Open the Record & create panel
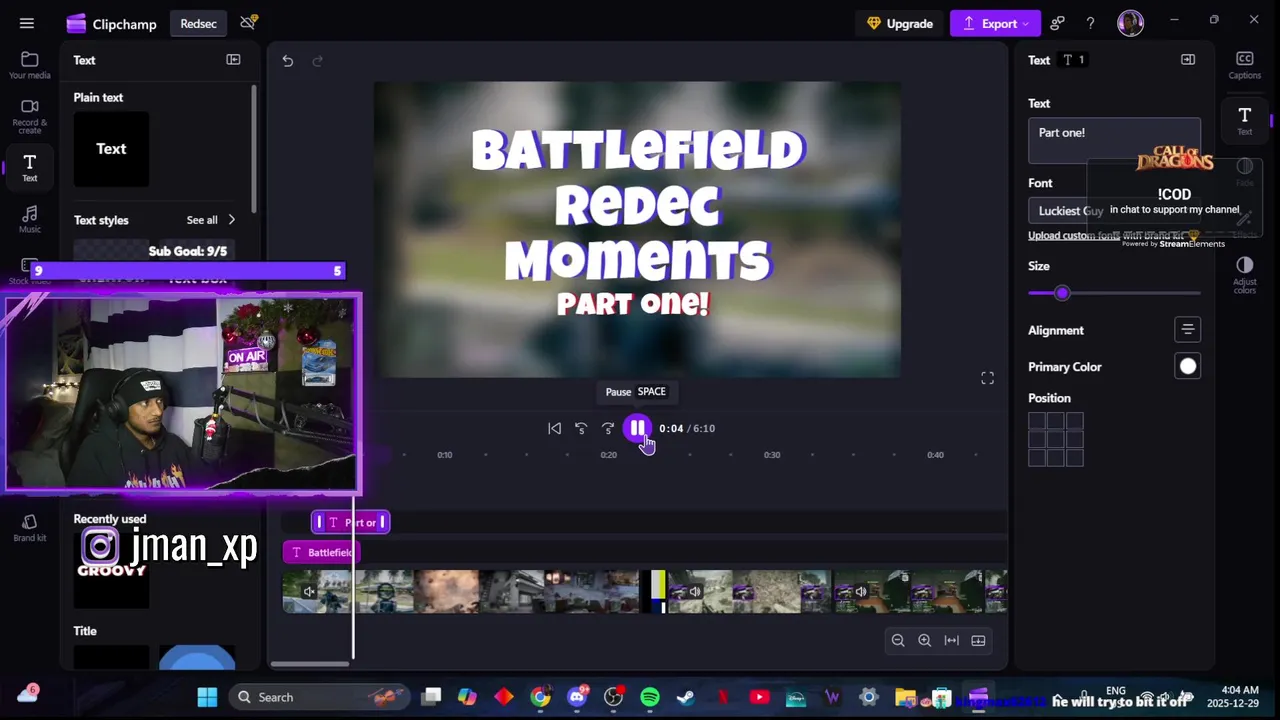This screenshot has width=1280, height=720. click(x=30, y=117)
